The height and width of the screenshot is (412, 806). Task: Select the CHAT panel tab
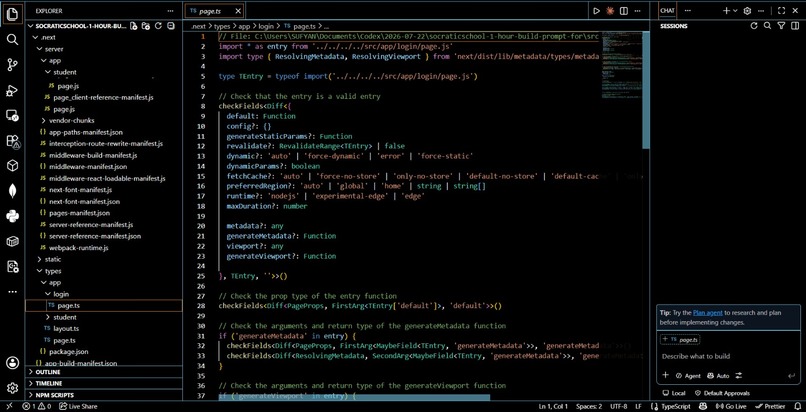tap(667, 10)
